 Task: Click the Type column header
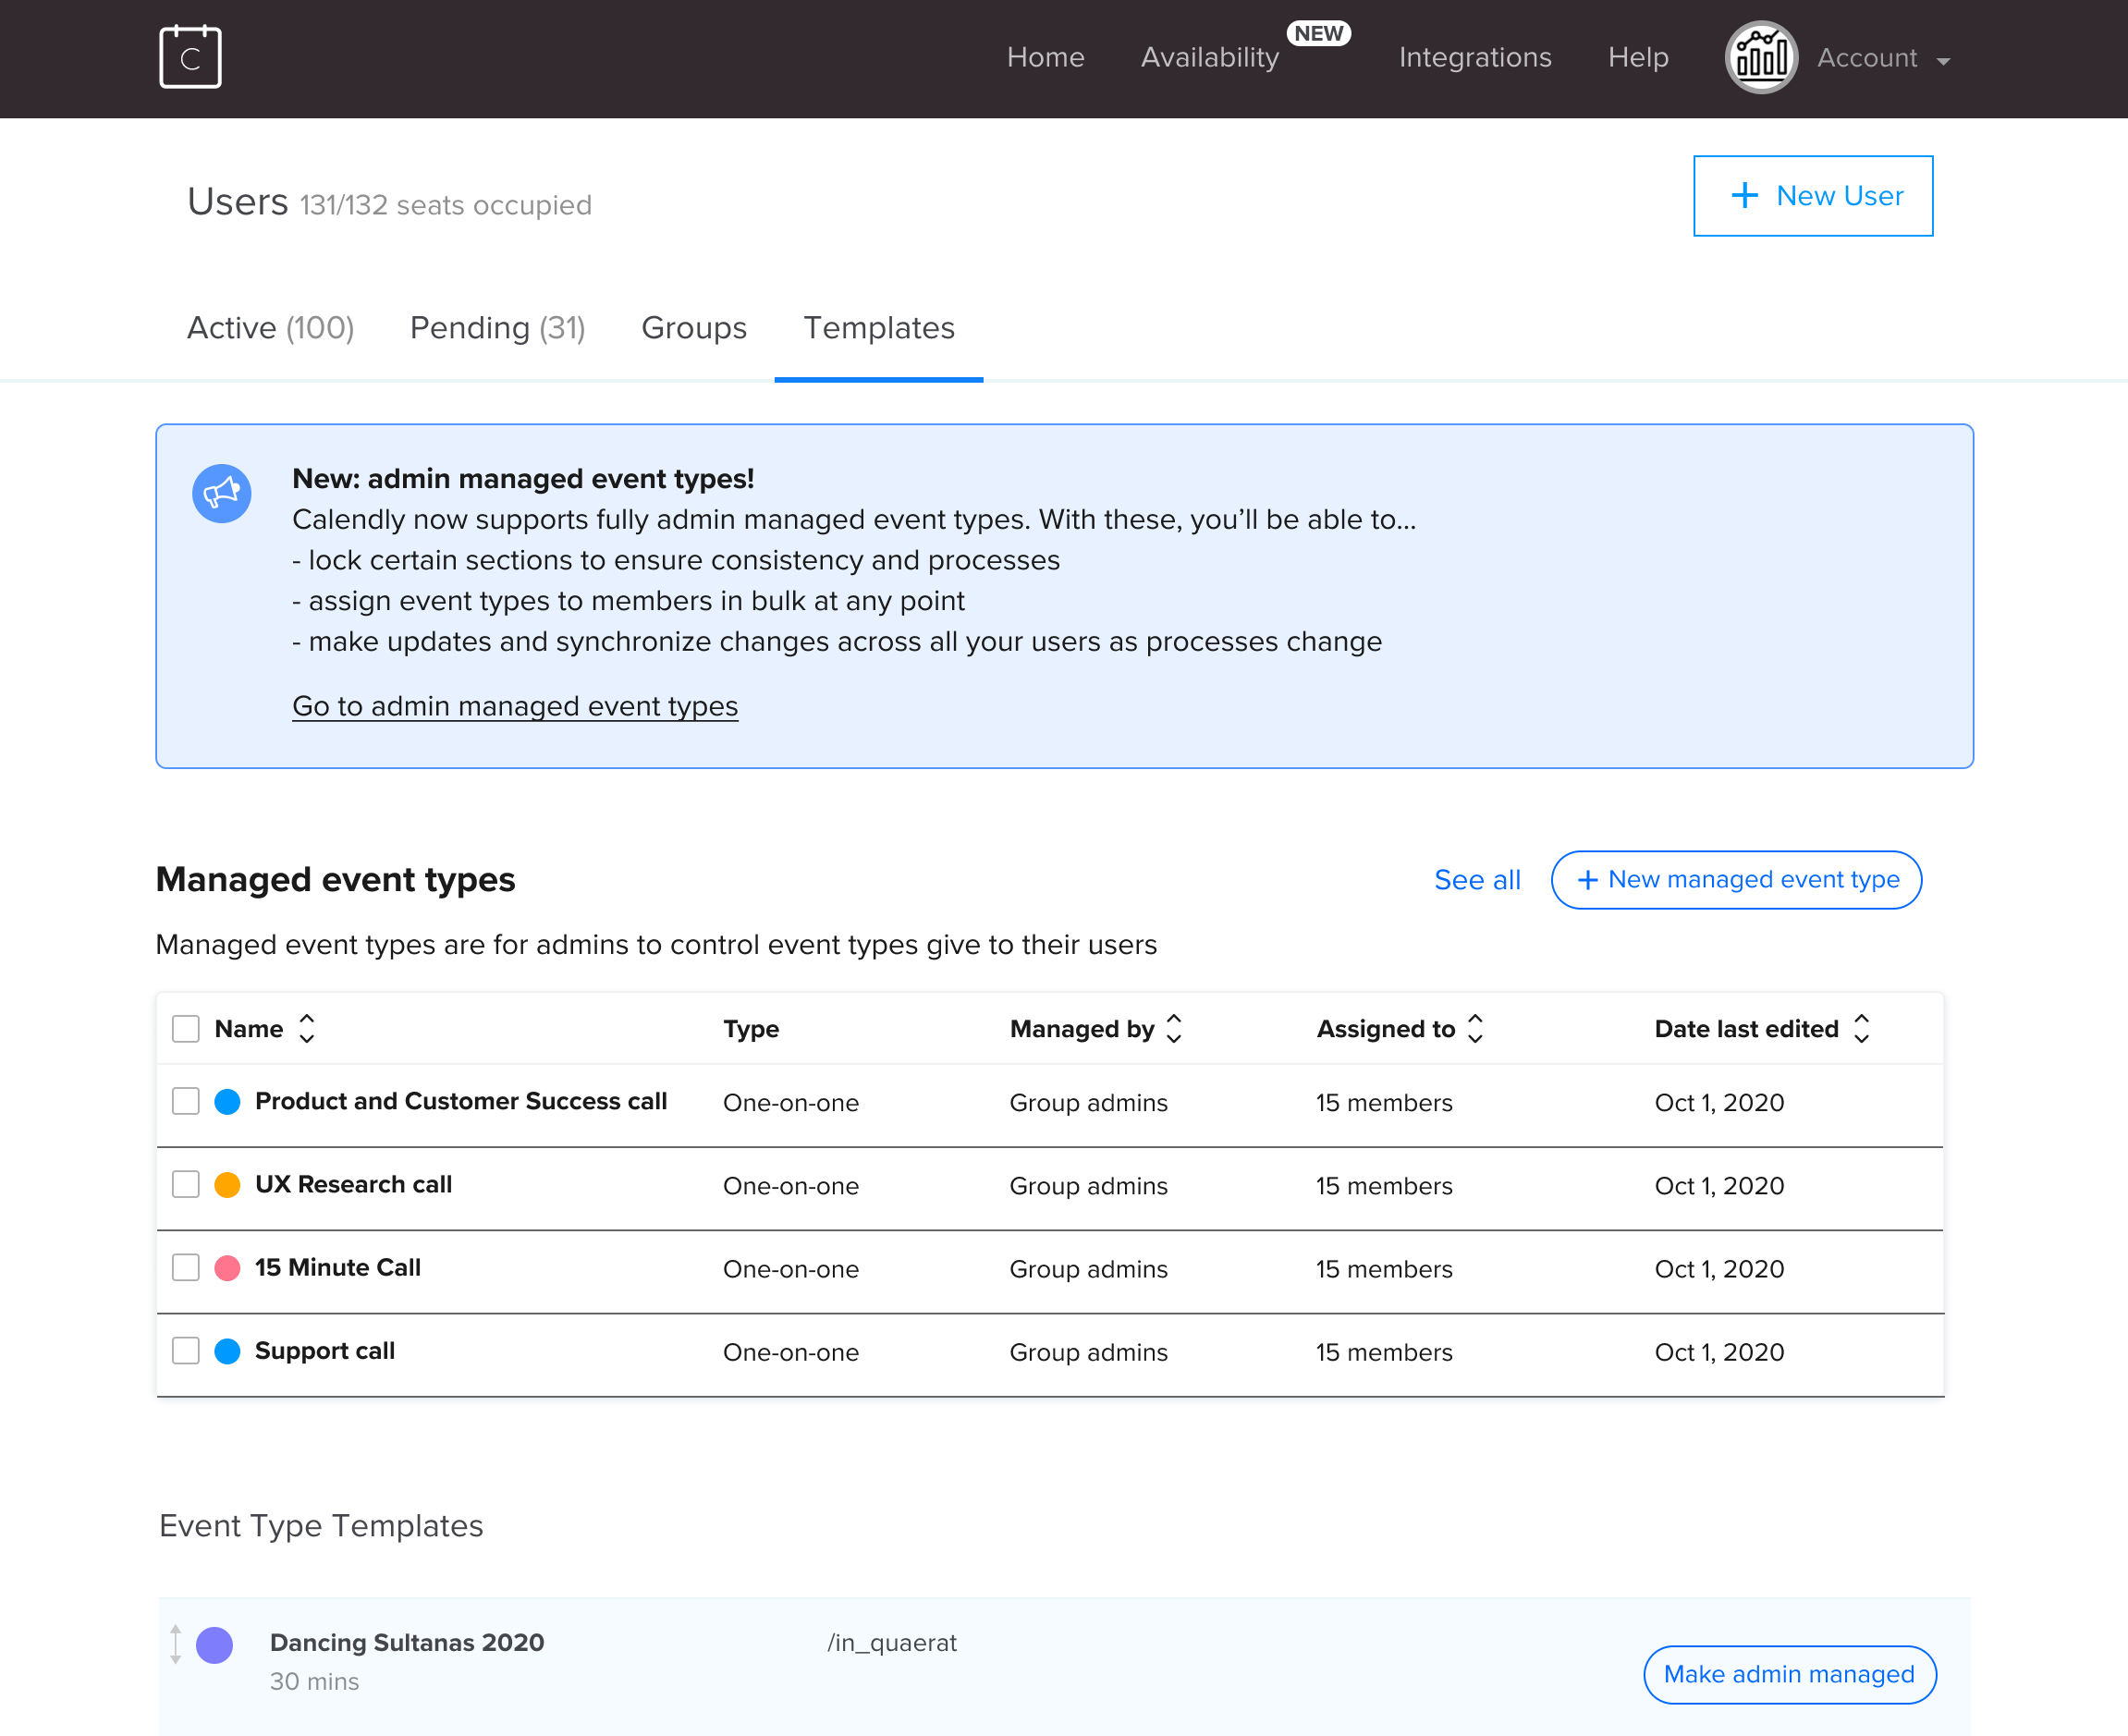pyautogui.click(x=751, y=1028)
